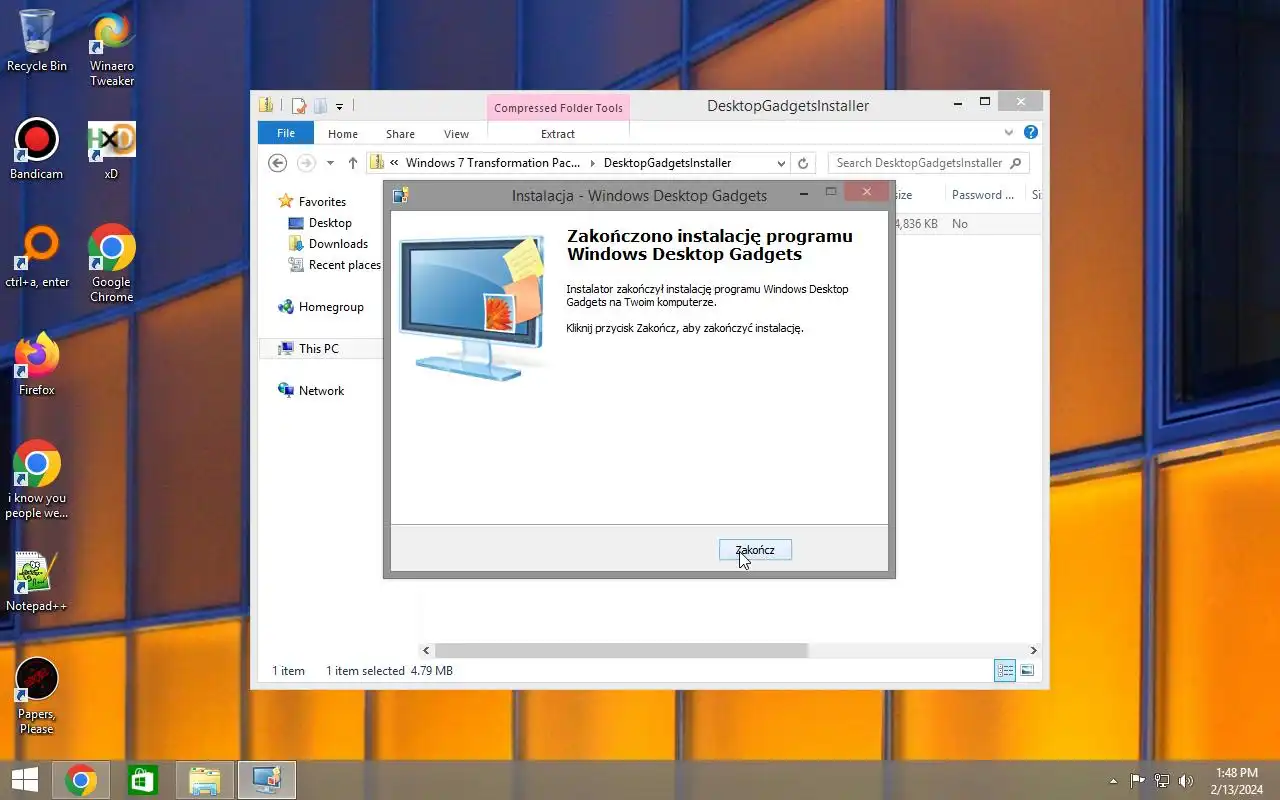Click the scroll right arrow in Explorer
1280x800 pixels.
(1034, 651)
